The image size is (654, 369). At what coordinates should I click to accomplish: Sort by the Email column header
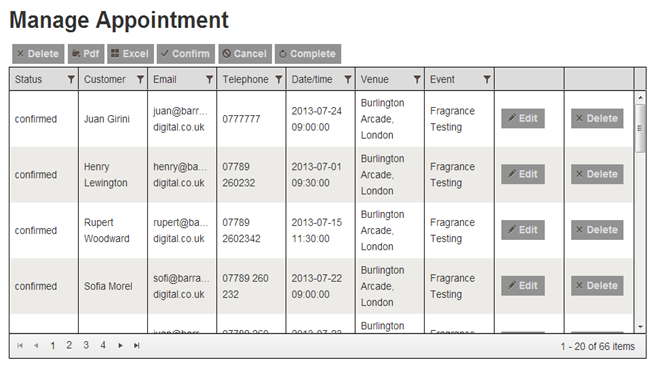(x=165, y=79)
